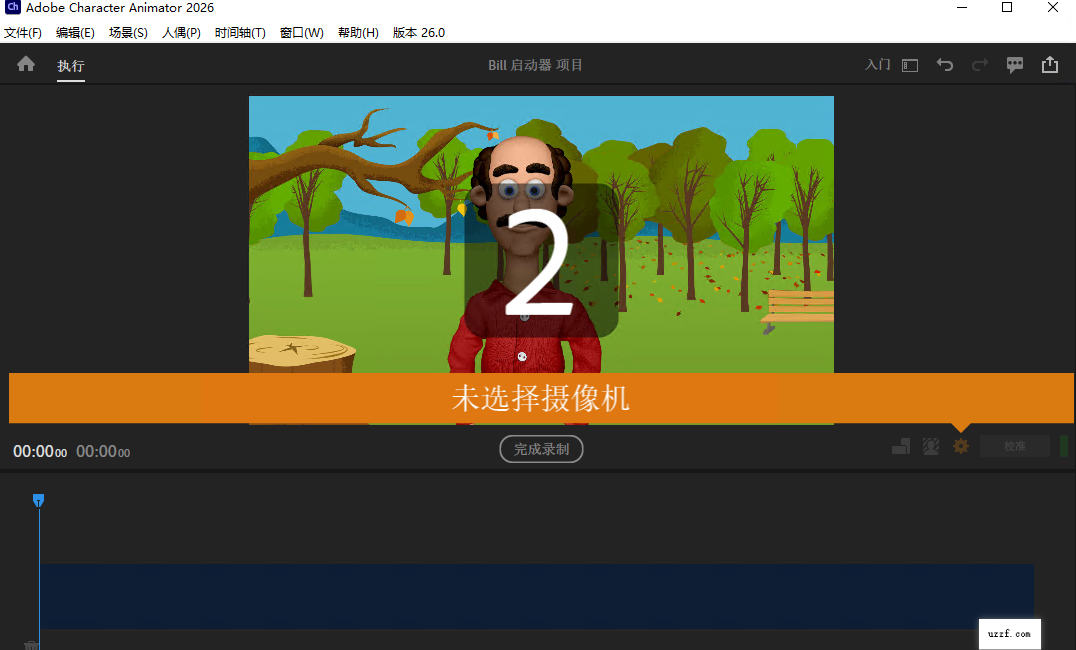1076x650 pixels.
Task: Select the blue playhead marker in the timeline
Action: 38,500
